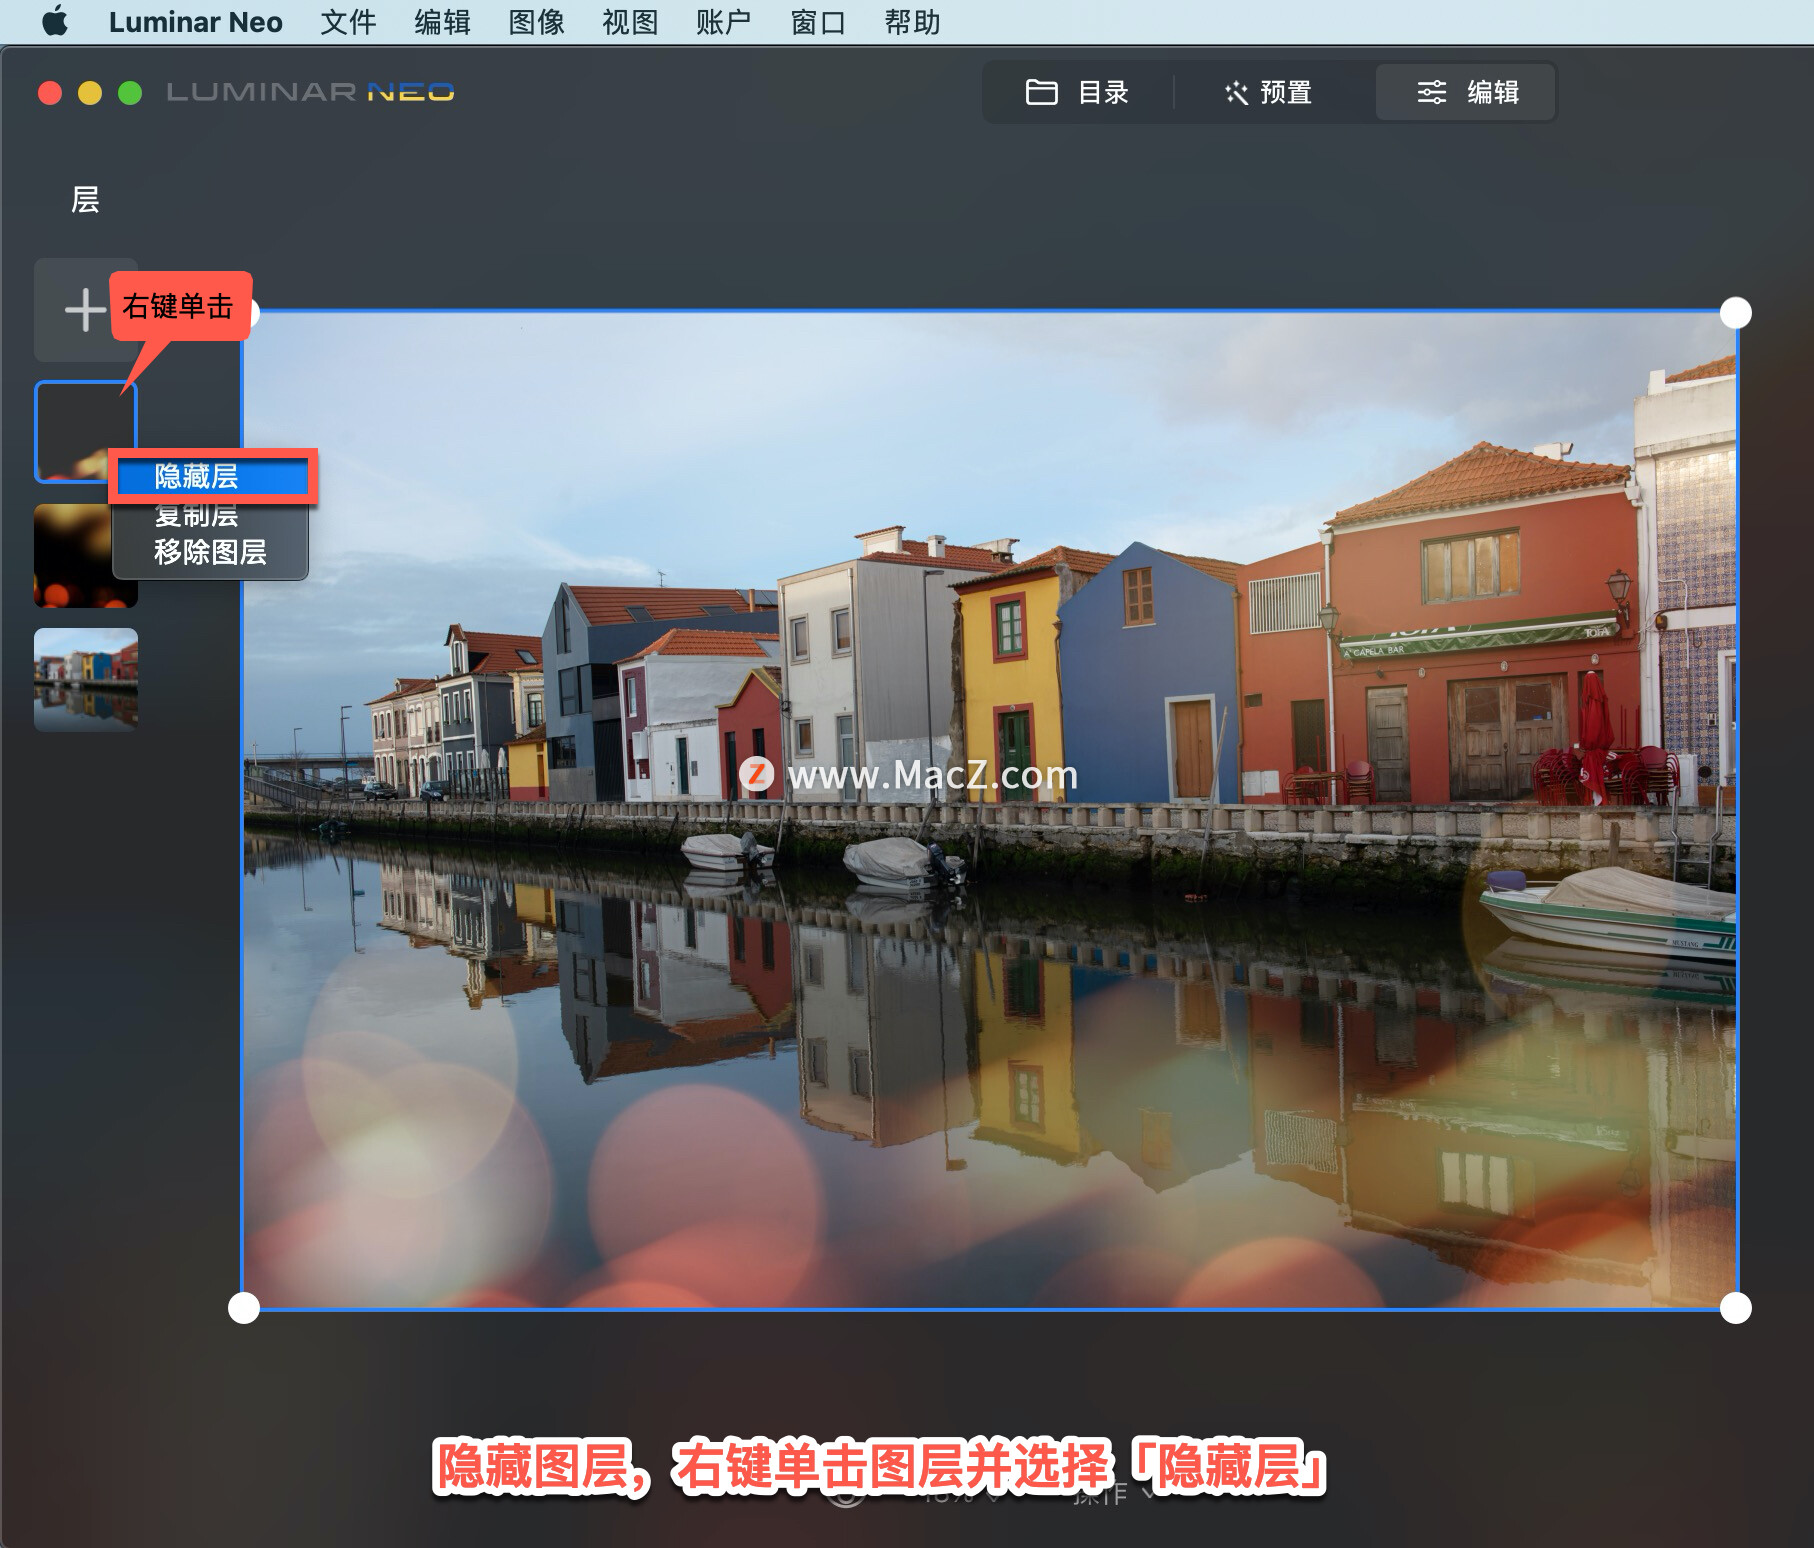
Task: Close the window with red button
Action: click(x=50, y=93)
